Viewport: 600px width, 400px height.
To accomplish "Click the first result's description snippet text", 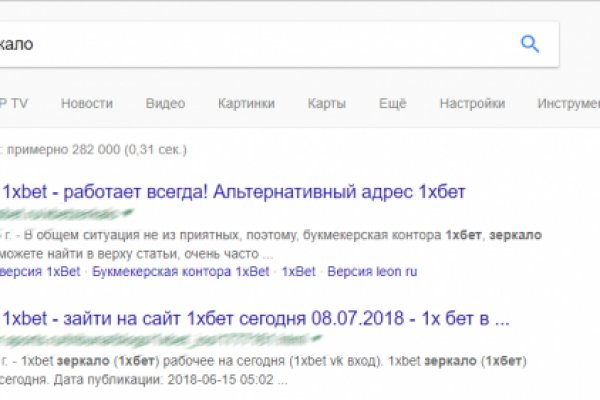I will click(250, 245).
